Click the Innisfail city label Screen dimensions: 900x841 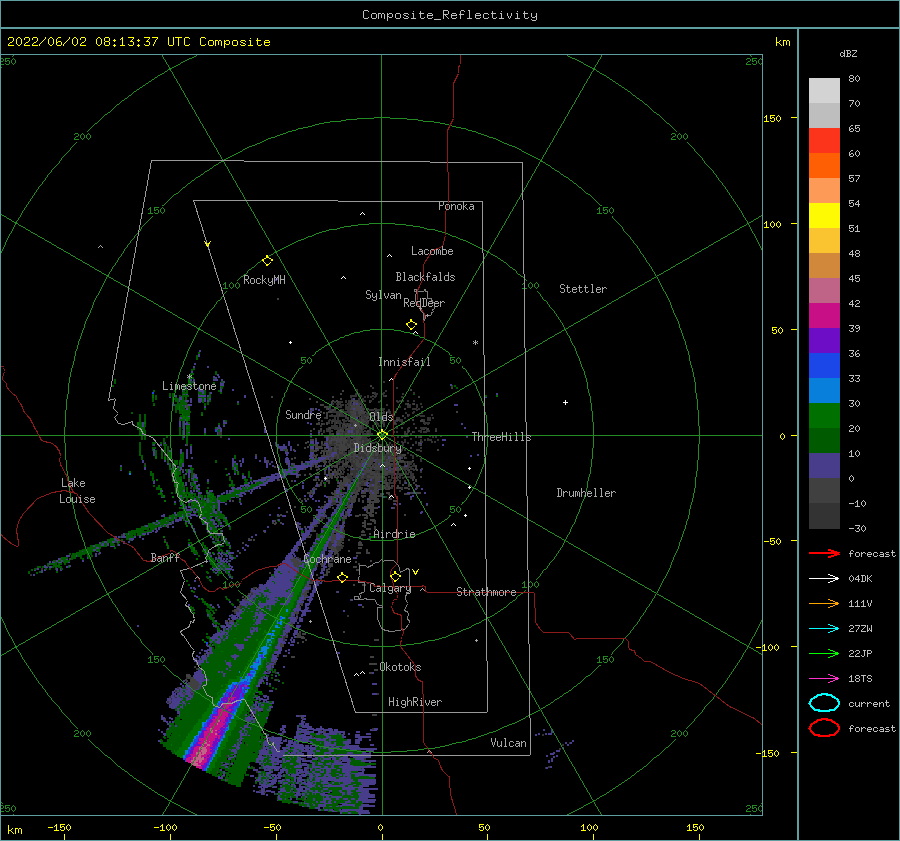(x=404, y=362)
